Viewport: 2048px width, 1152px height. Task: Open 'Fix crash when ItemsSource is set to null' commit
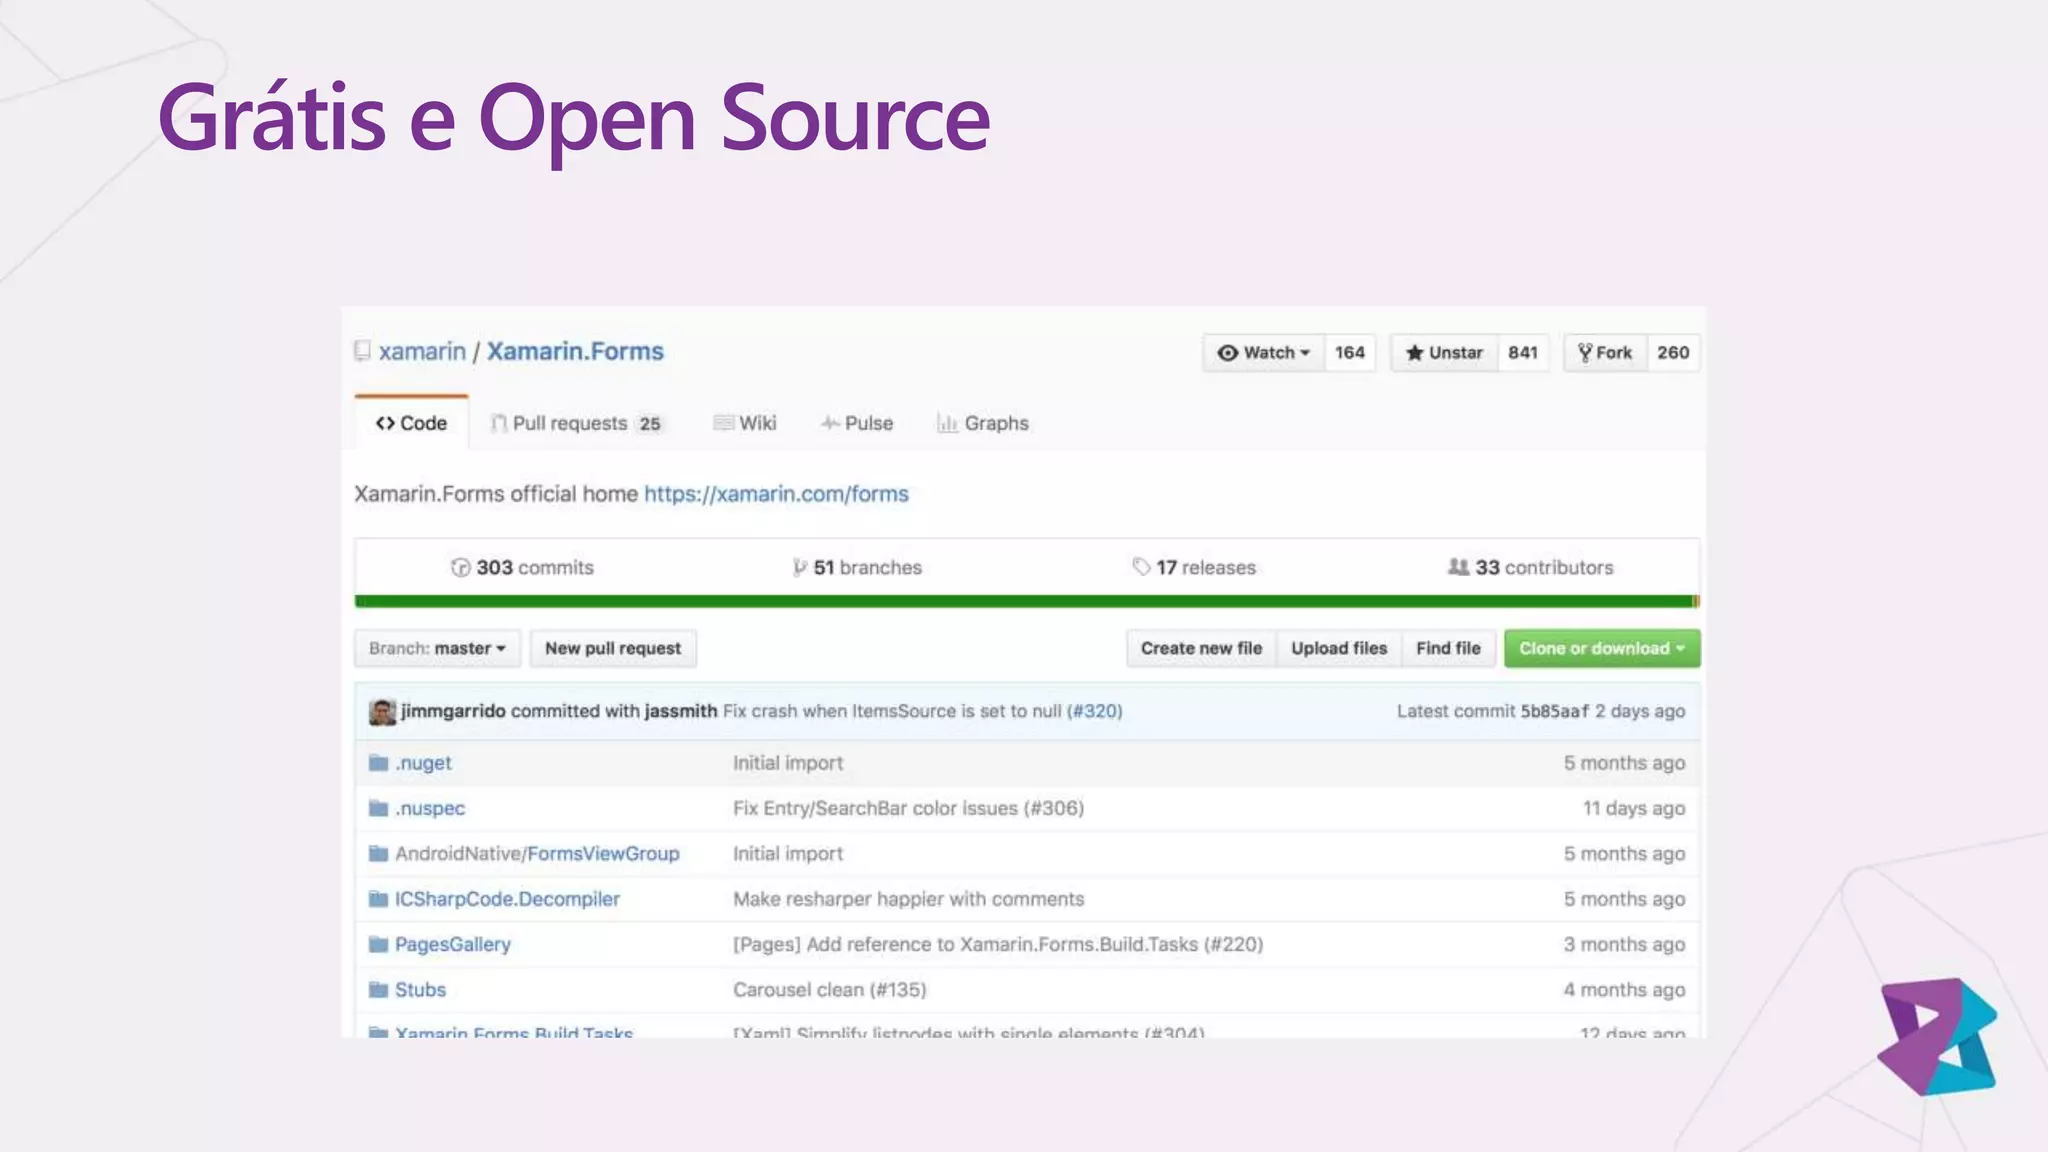pyautogui.click(x=892, y=711)
